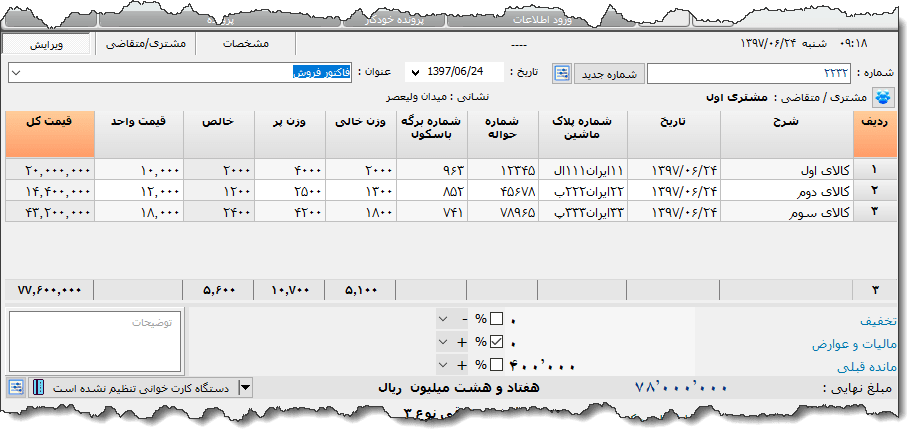Click the blue customer icon beside مشتری / متقاضی
This screenshot has width=908, height=429.
883,97
